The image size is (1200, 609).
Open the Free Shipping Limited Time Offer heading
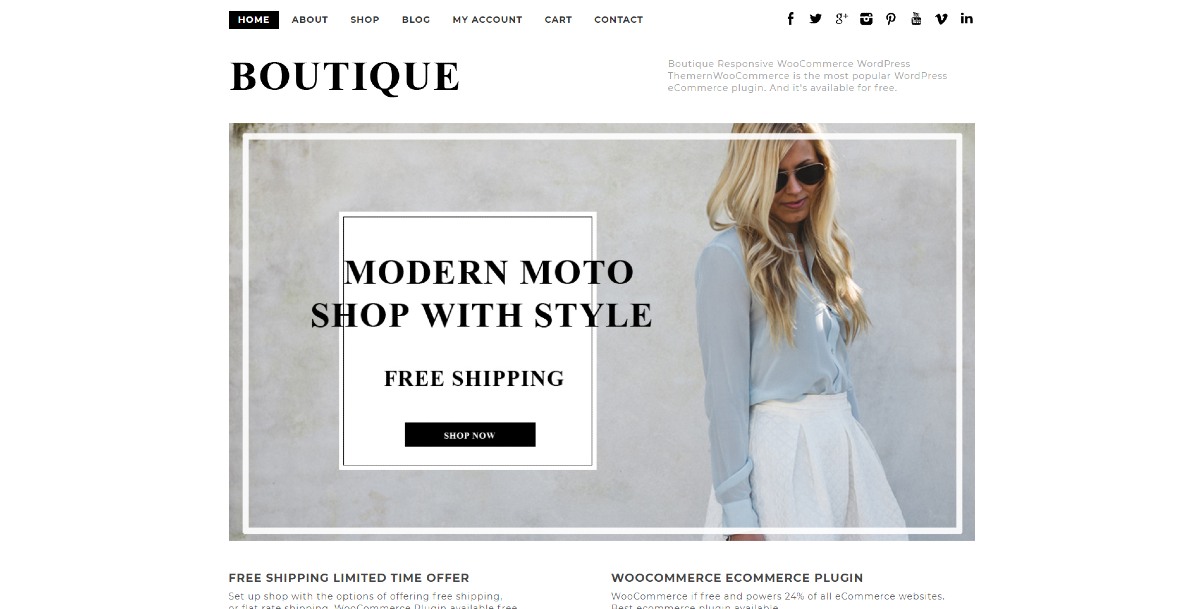[x=349, y=578]
